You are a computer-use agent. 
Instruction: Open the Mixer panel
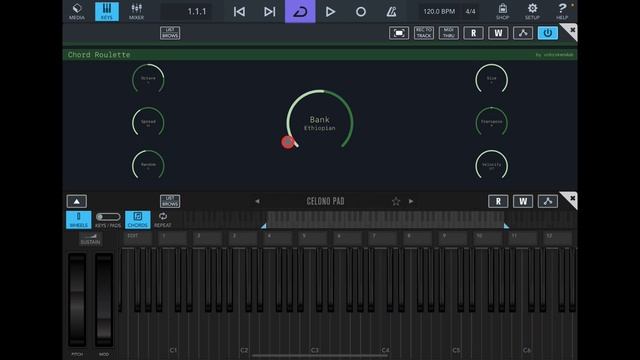click(136, 11)
